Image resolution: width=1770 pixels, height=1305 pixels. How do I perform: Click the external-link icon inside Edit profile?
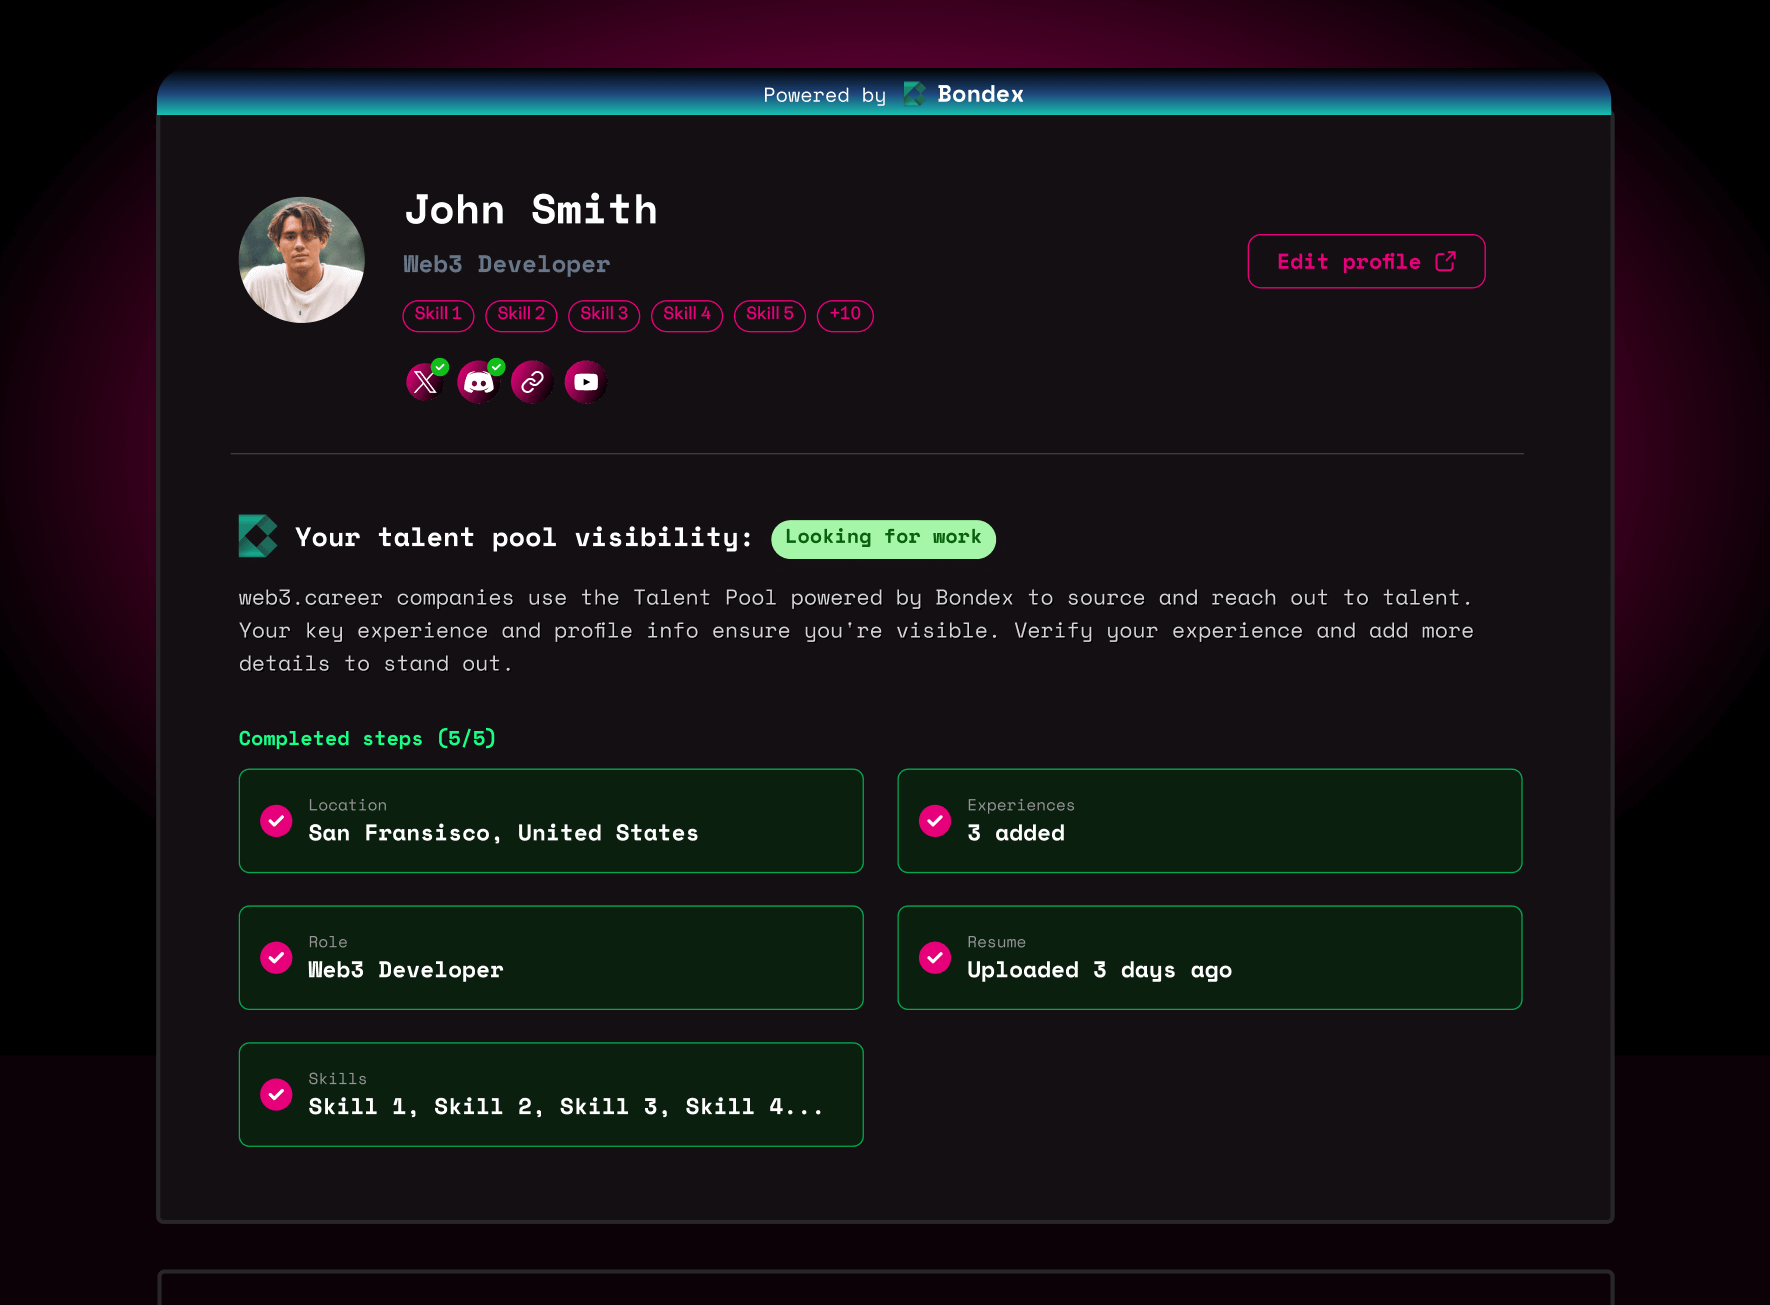[1447, 261]
